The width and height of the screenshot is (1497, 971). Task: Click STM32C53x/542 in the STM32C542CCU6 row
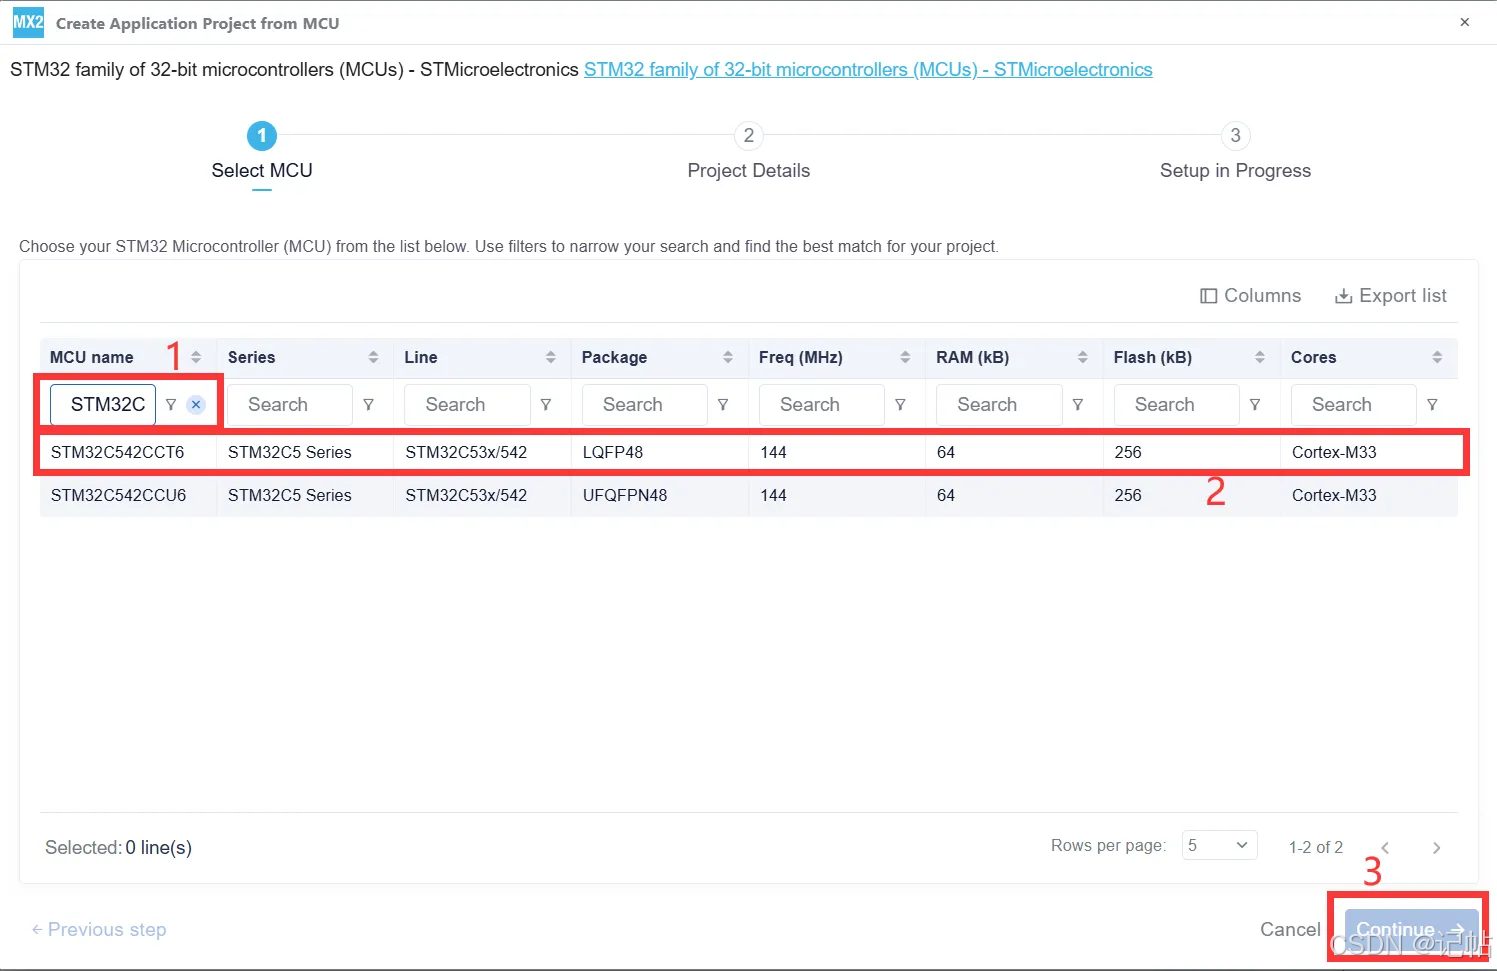[x=466, y=495]
